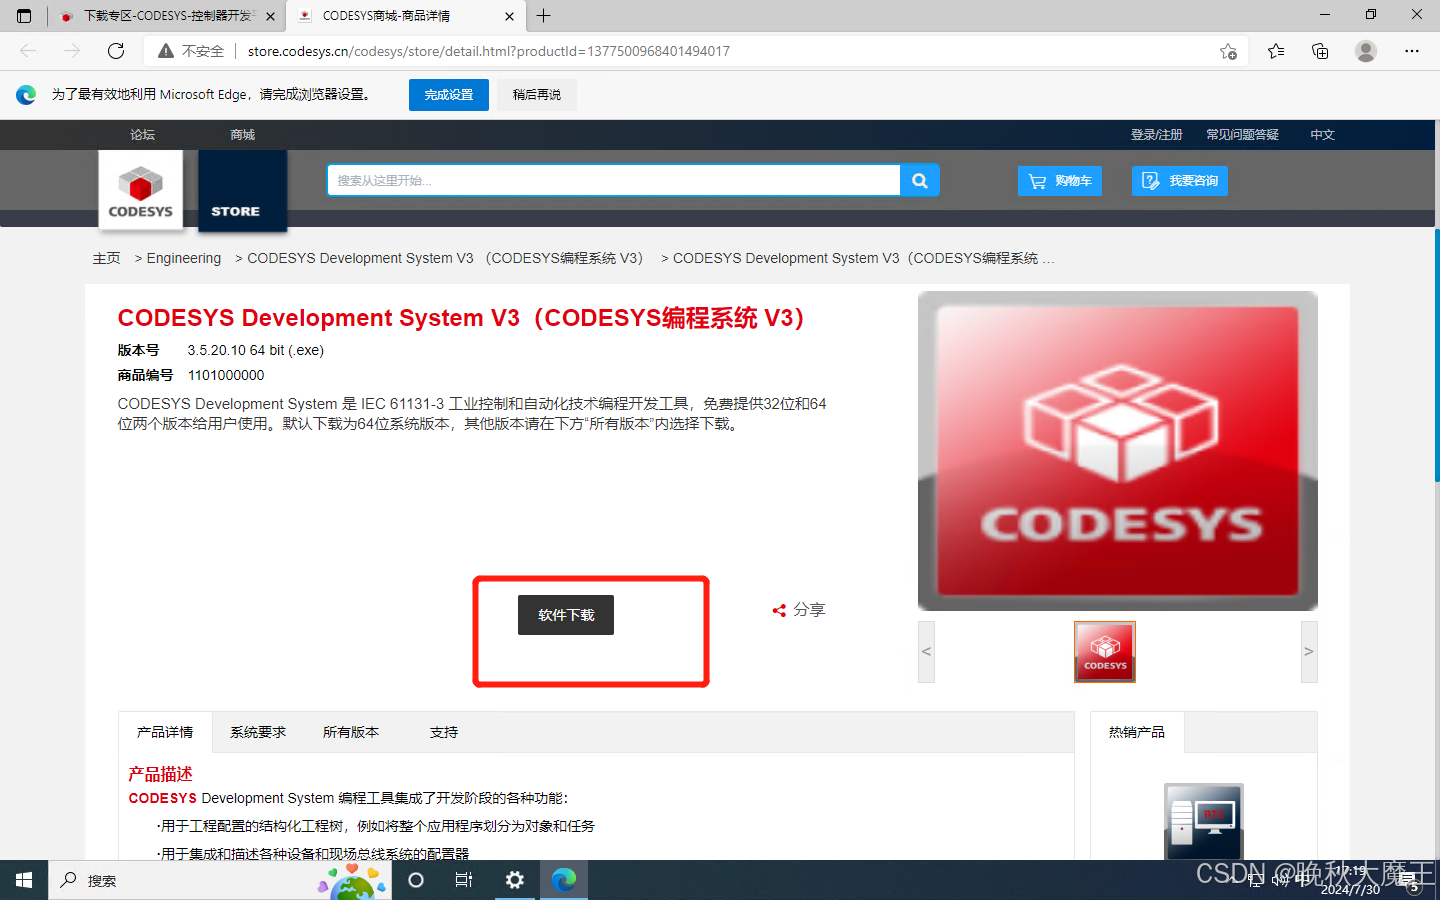Open 论坛 in top navigation
Viewport: 1440px width, 900px height.
142,135
